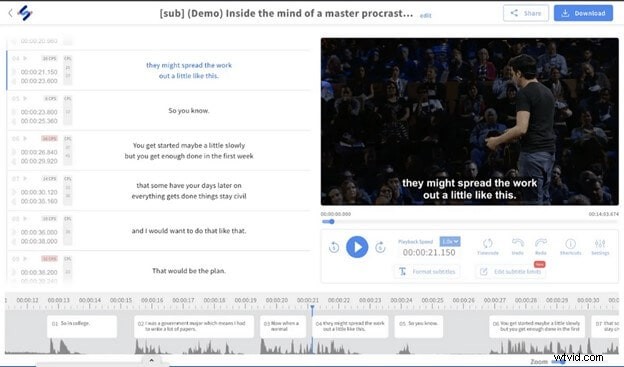Click the timeline playhead marker at 00:00:21
Screen dimensions: 624x367
click(312, 308)
